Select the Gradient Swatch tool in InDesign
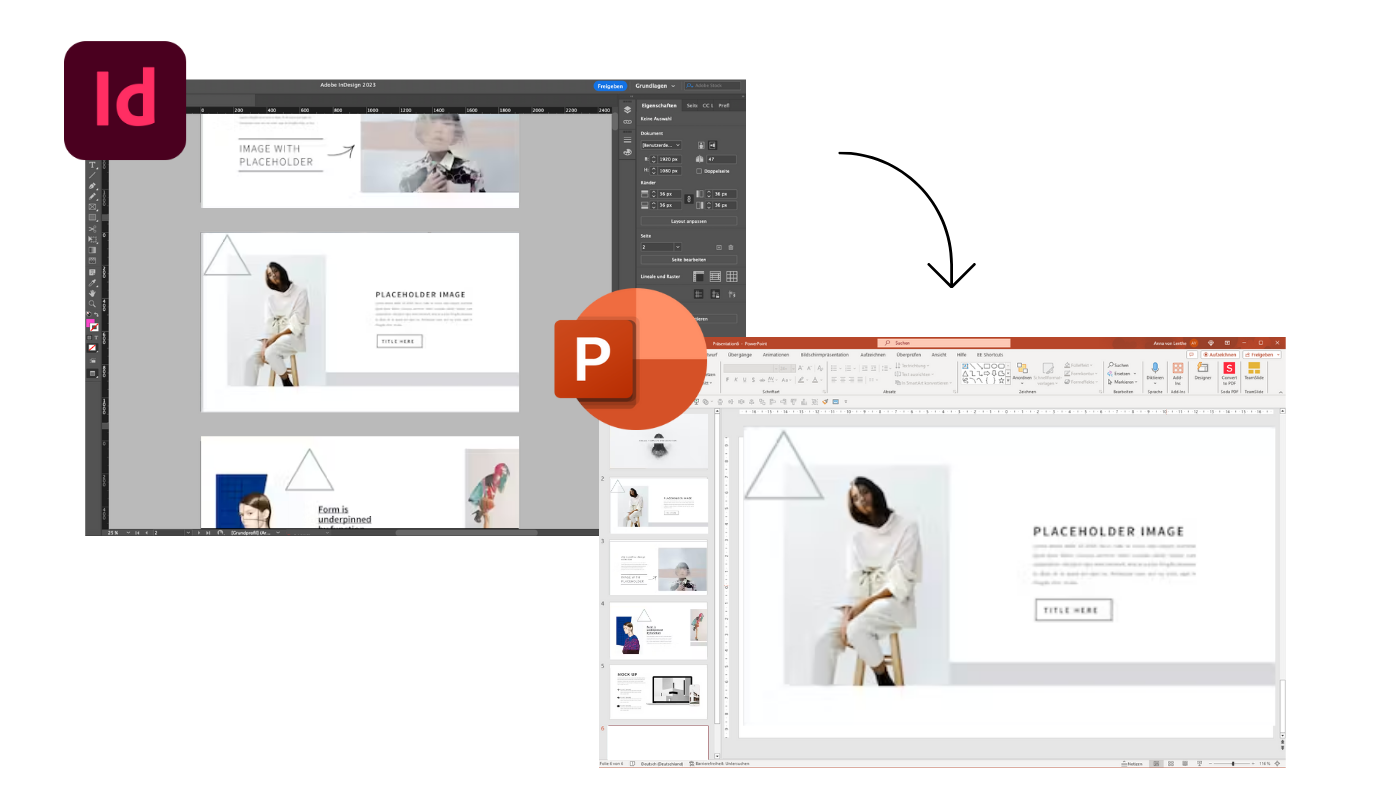The width and height of the screenshot is (1400, 800). point(92,250)
